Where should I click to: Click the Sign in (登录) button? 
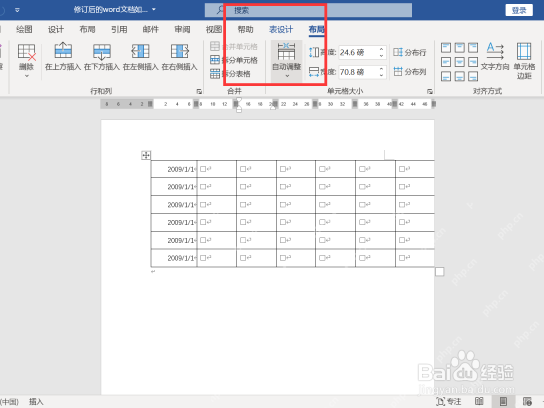[x=519, y=10]
